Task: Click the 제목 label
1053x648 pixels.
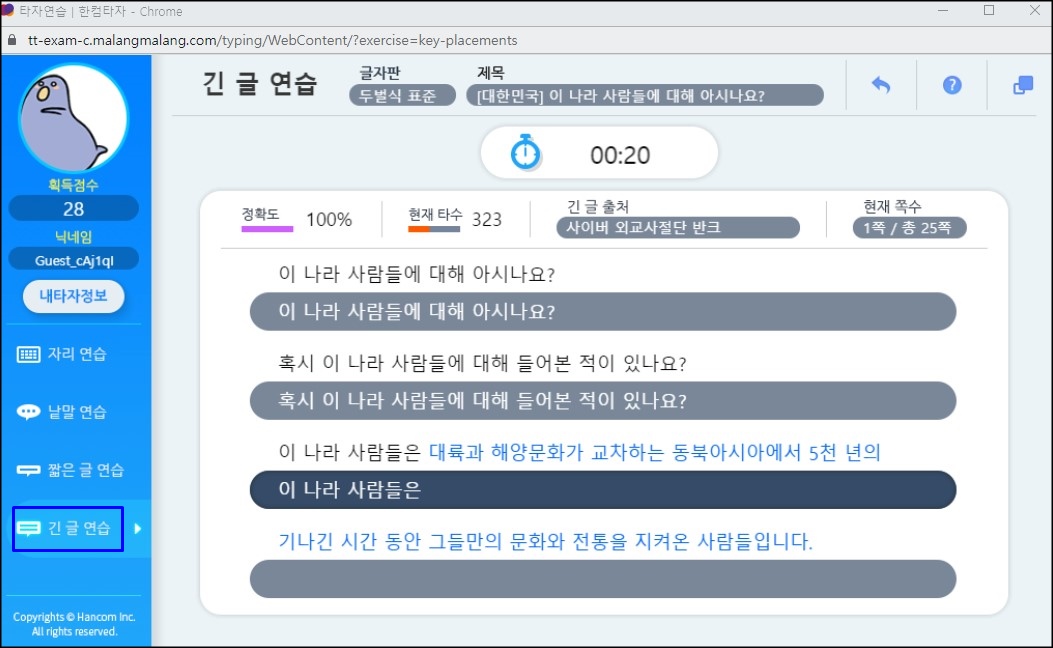Action: point(490,73)
